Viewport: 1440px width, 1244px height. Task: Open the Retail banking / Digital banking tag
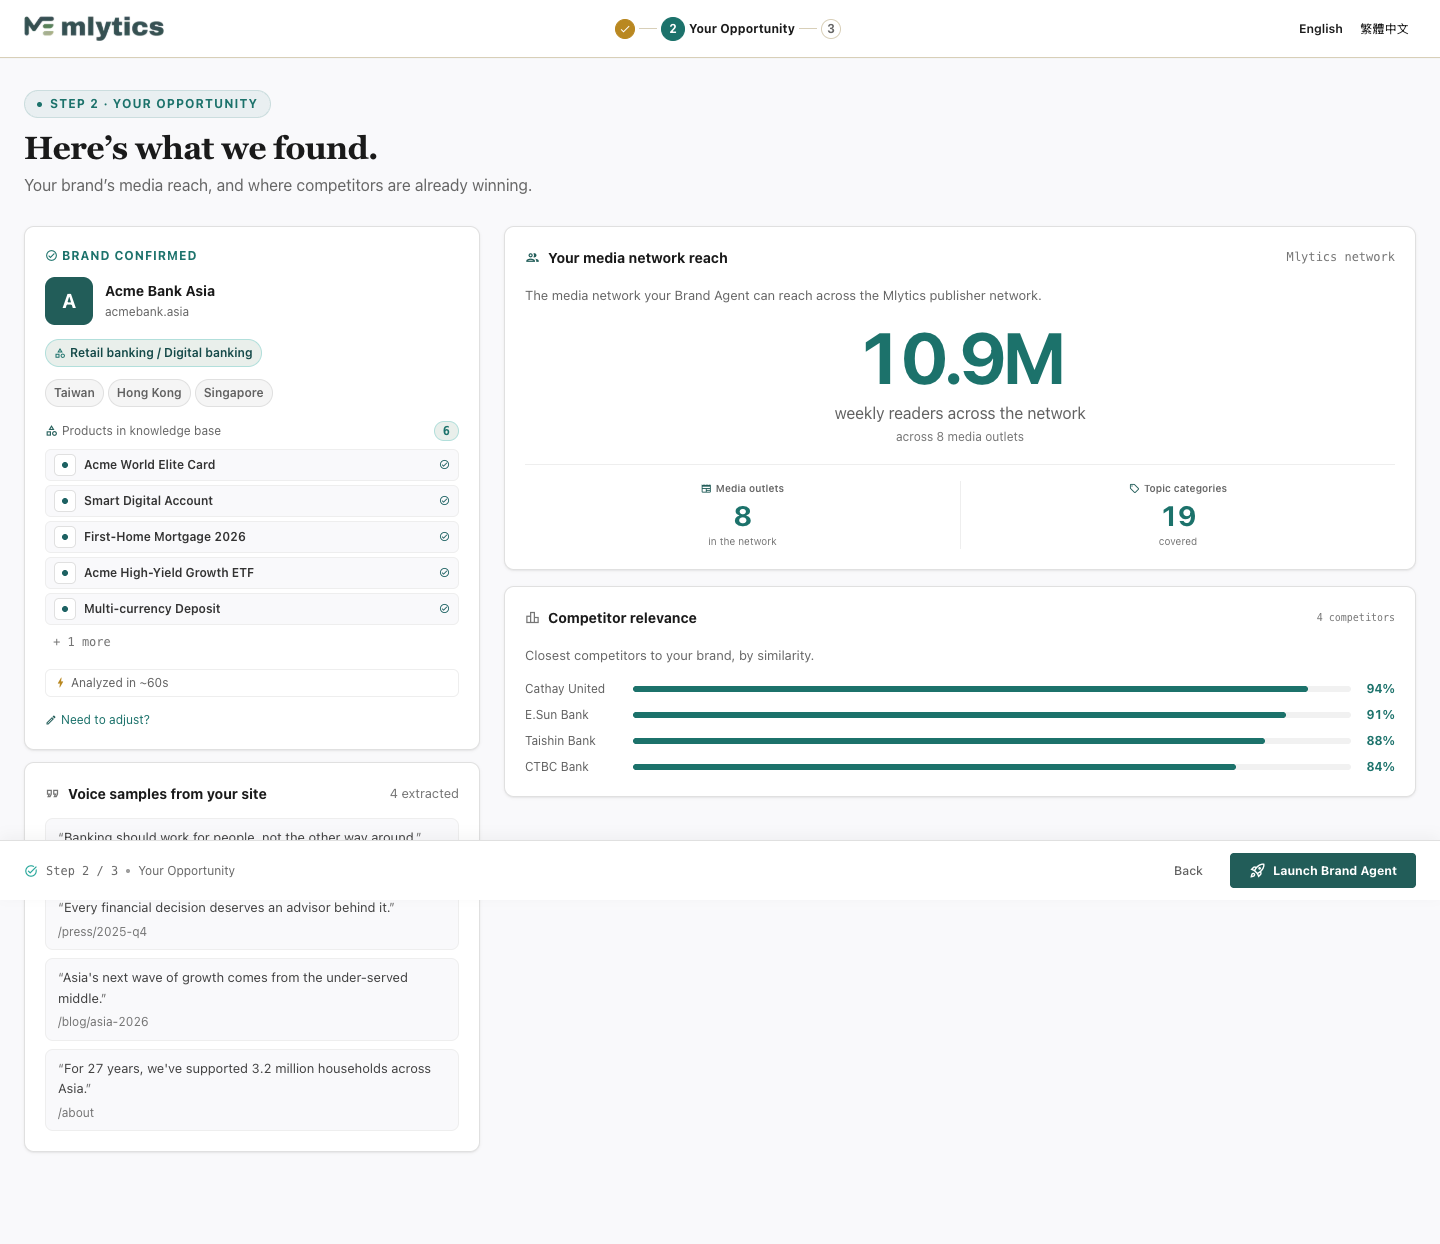click(153, 353)
